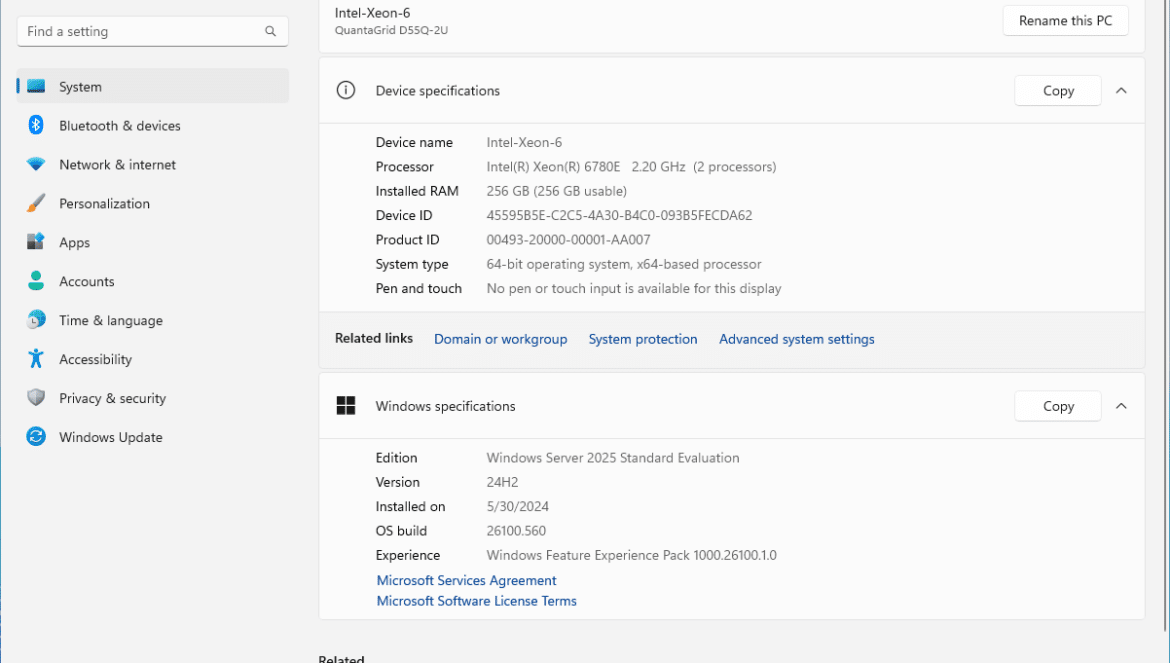Click Device name value Intel-Xeon-6
Image resolution: width=1170 pixels, height=663 pixels.
click(524, 142)
